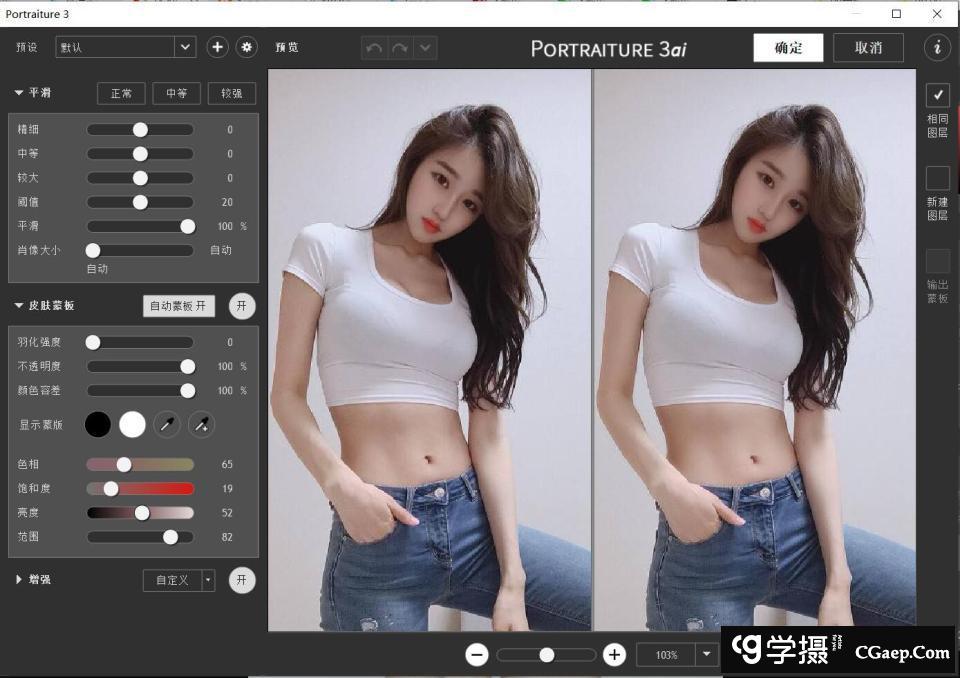This screenshot has height=678, width=960.
Task: Click the black mask display swatch
Action: pos(98,425)
